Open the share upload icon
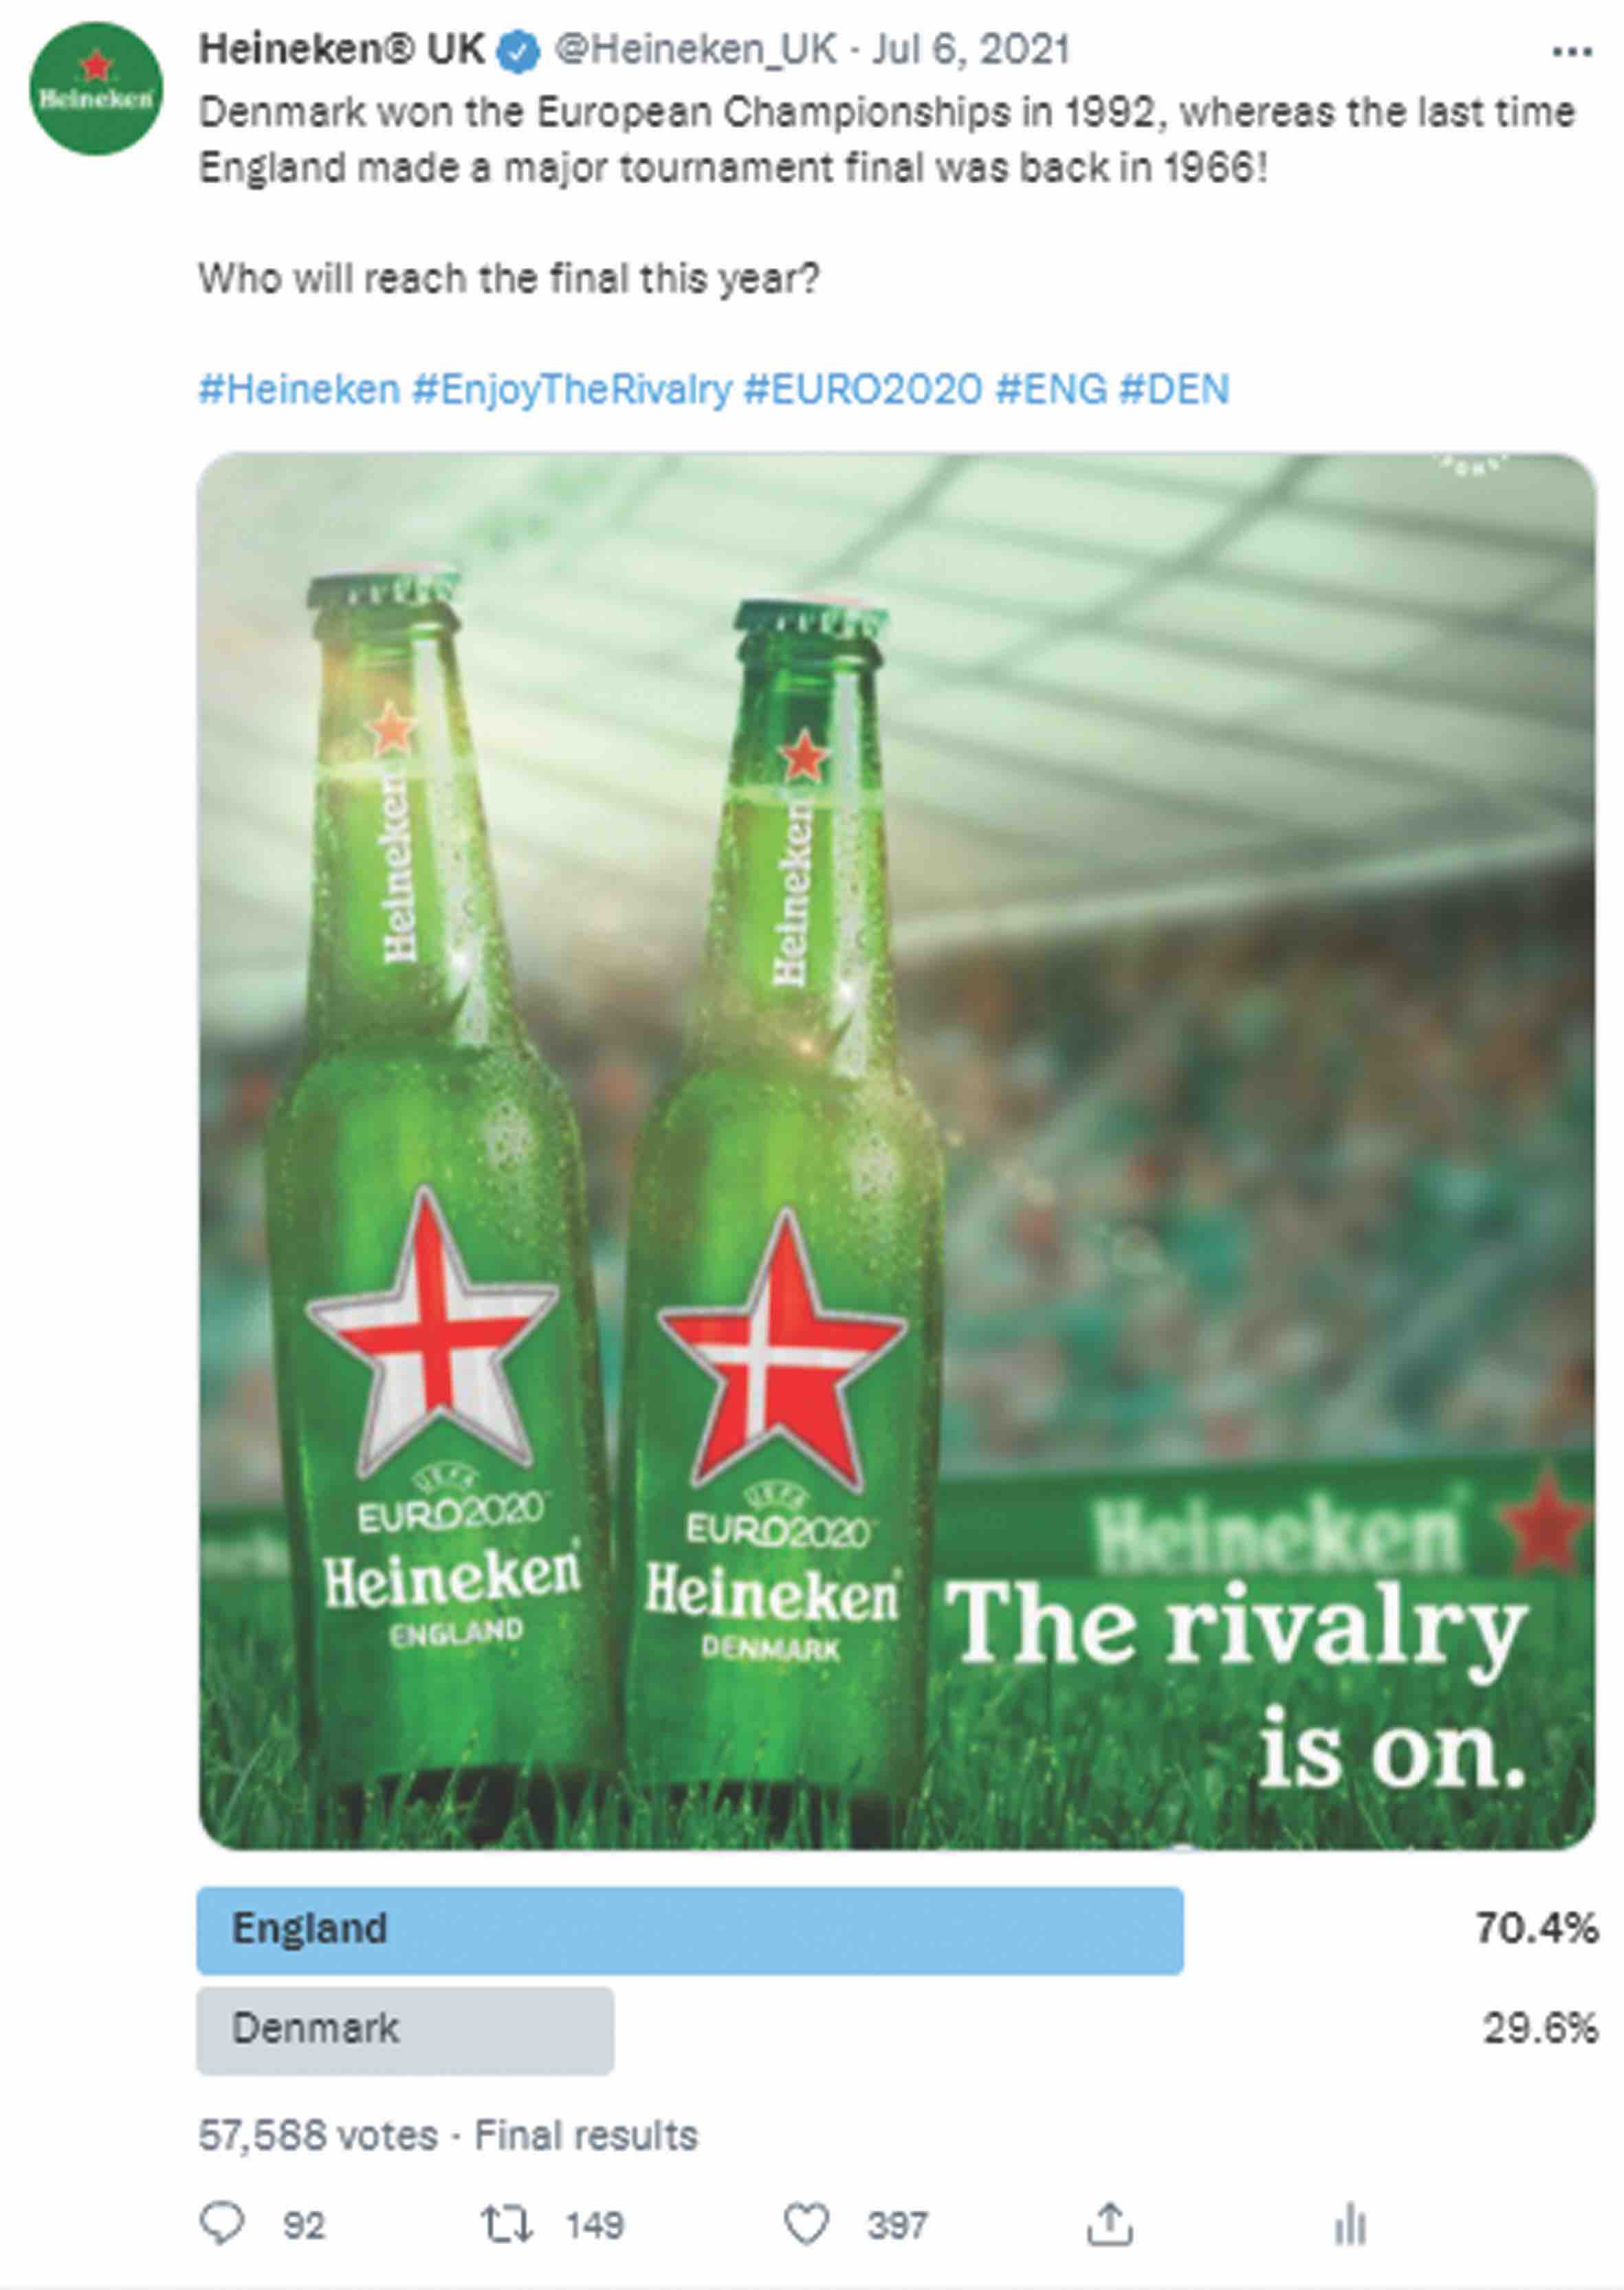 (1109, 2224)
